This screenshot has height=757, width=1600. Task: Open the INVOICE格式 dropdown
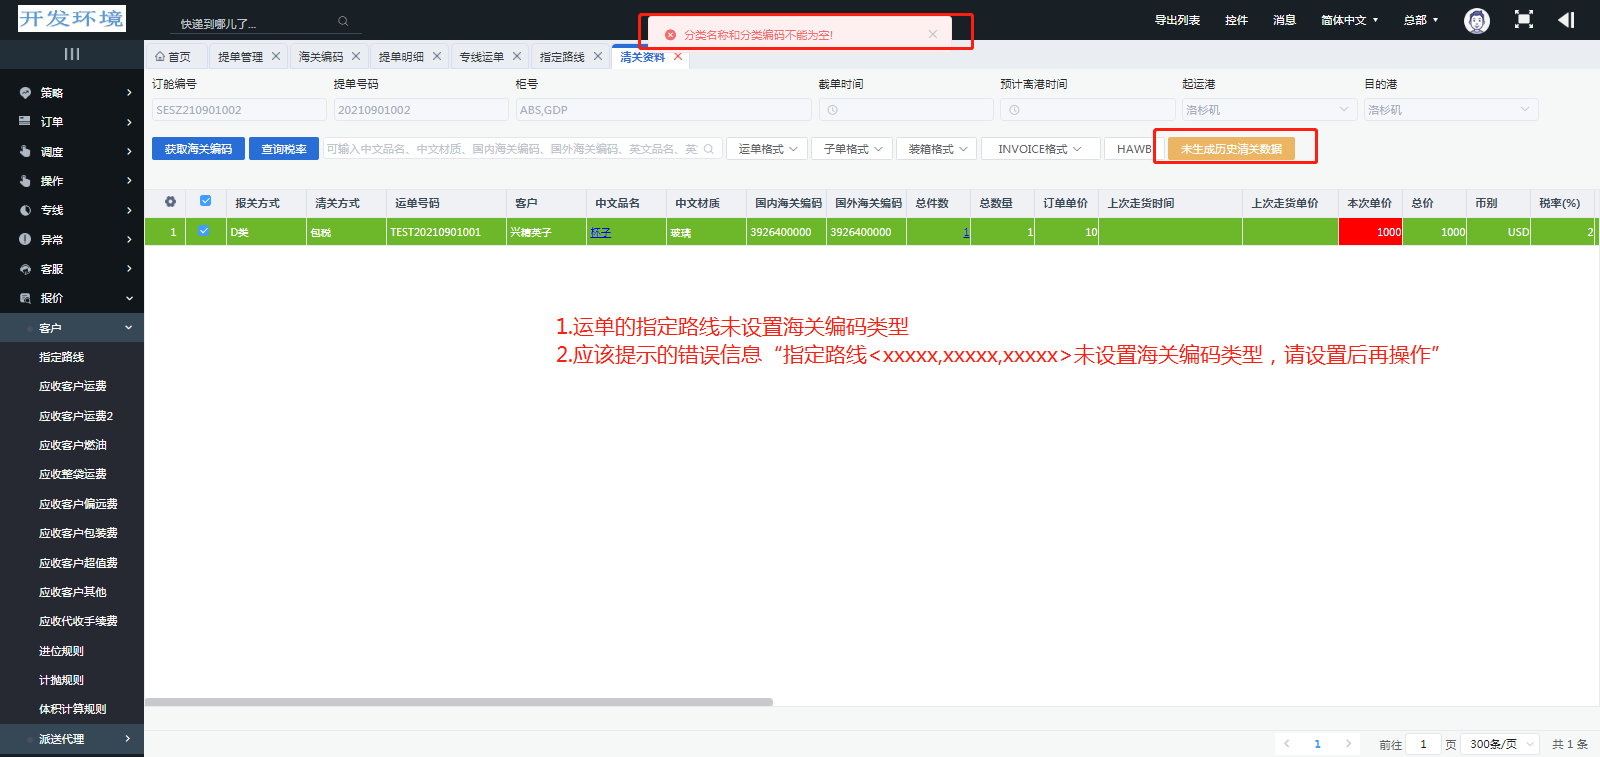pos(1040,149)
